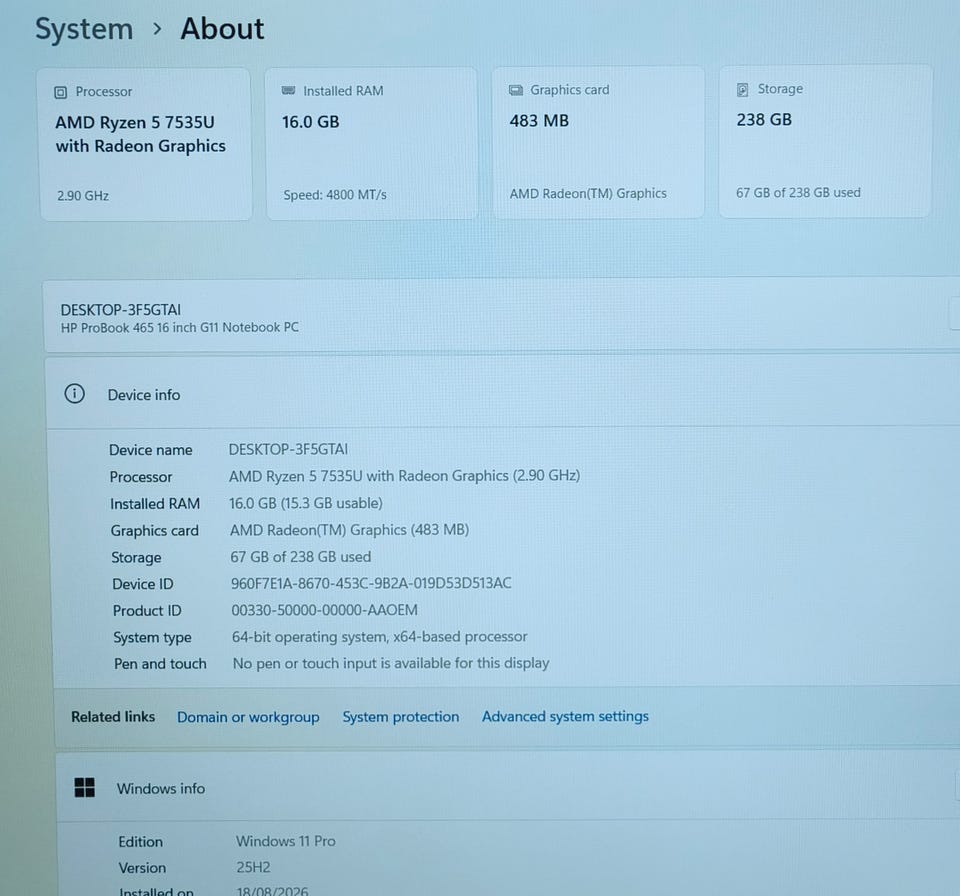The width and height of the screenshot is (960, 896).
Task: Select the 64-bit operating system value
Action: tap(379, 637)
